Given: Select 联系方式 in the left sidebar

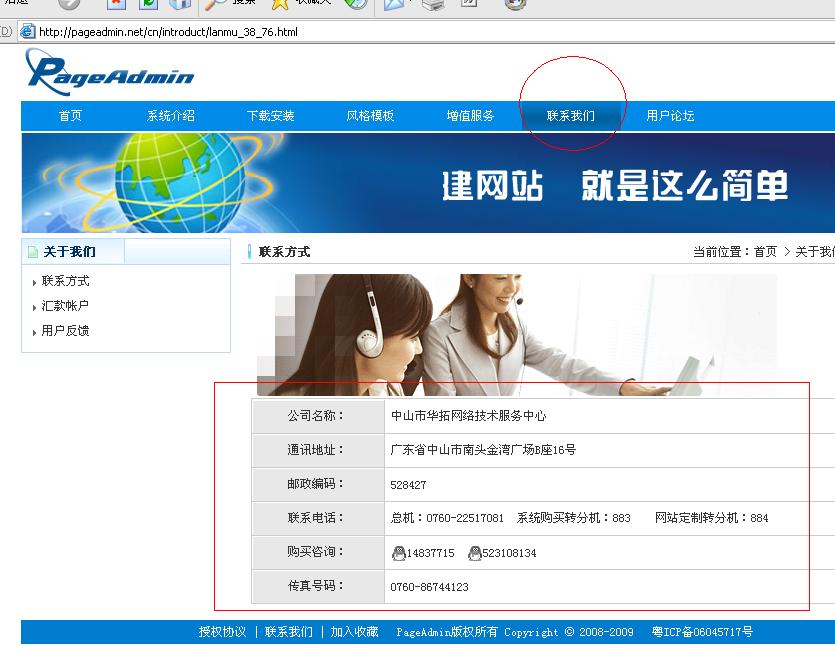Looking at the screenshot, I should coord(65,281).
